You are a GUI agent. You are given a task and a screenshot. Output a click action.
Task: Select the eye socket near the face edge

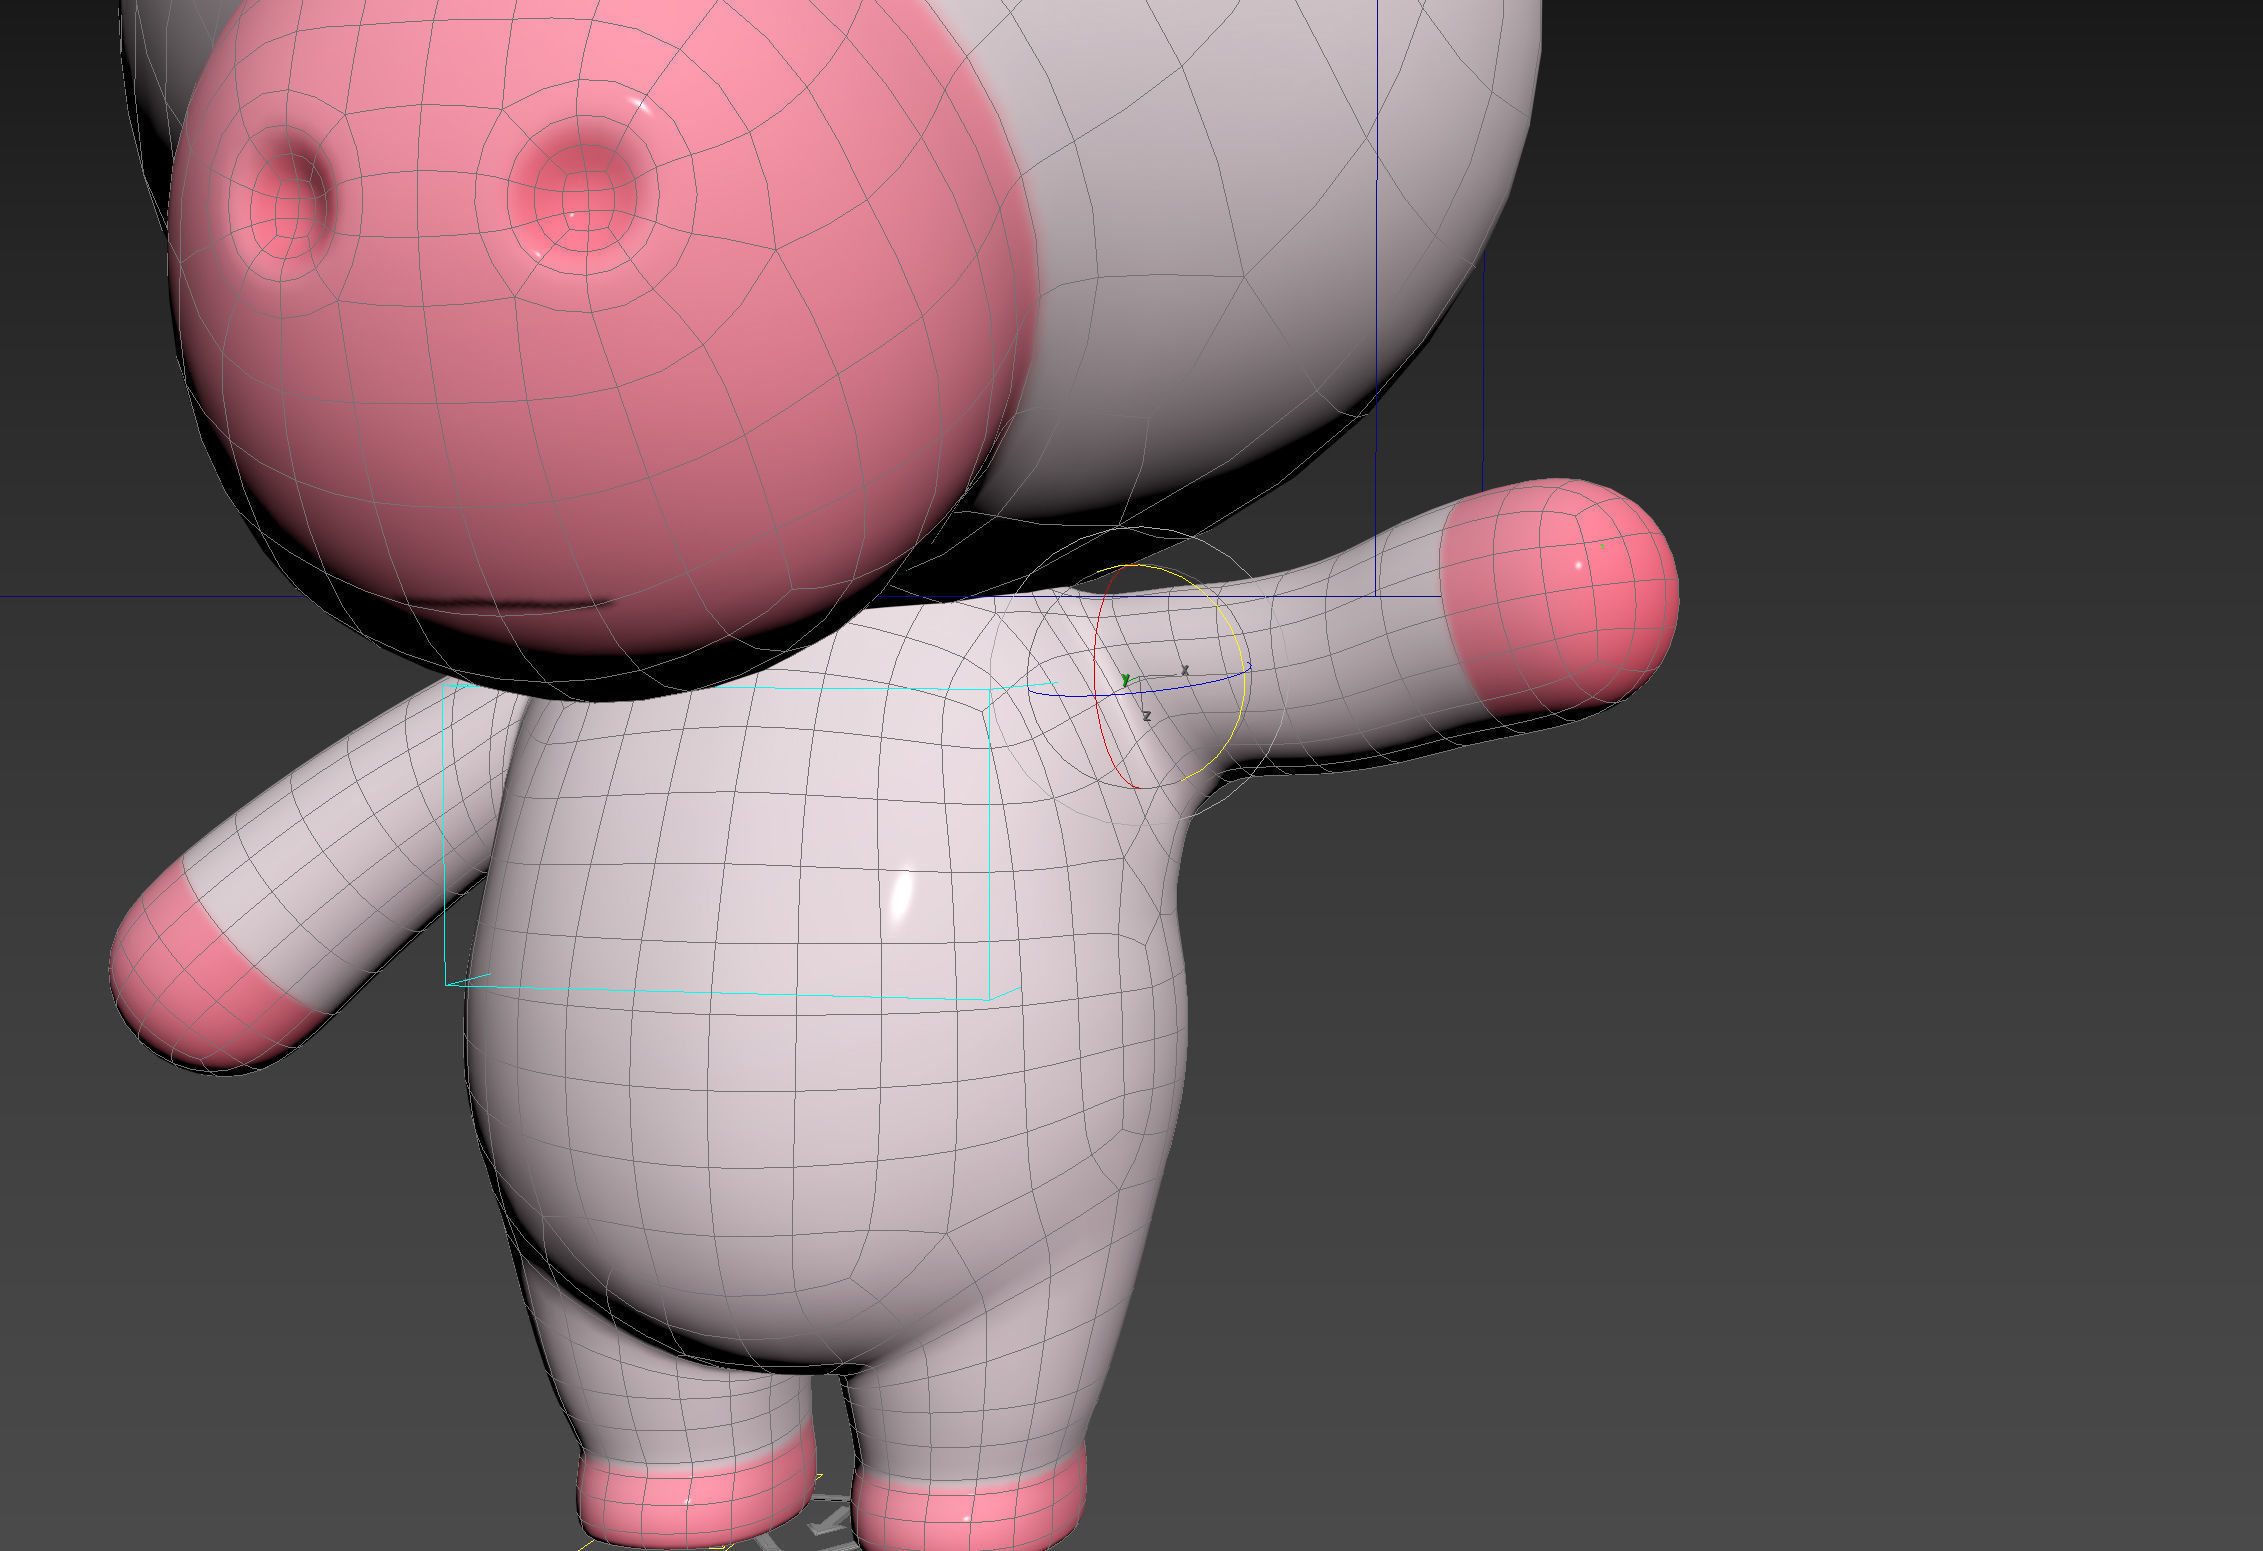[x=287, y=201]
